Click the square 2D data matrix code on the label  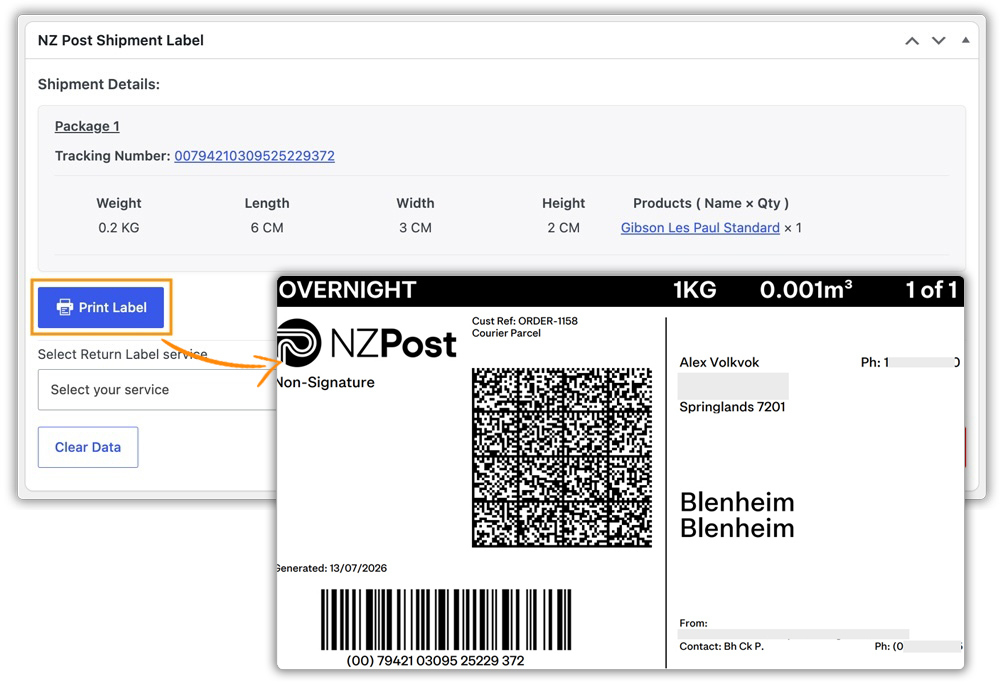(562, 457)
